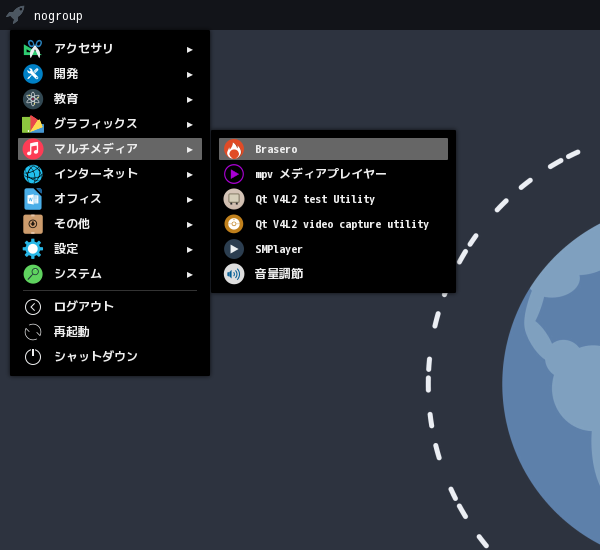Click the atom icon for 教育

tap(33, 99)
